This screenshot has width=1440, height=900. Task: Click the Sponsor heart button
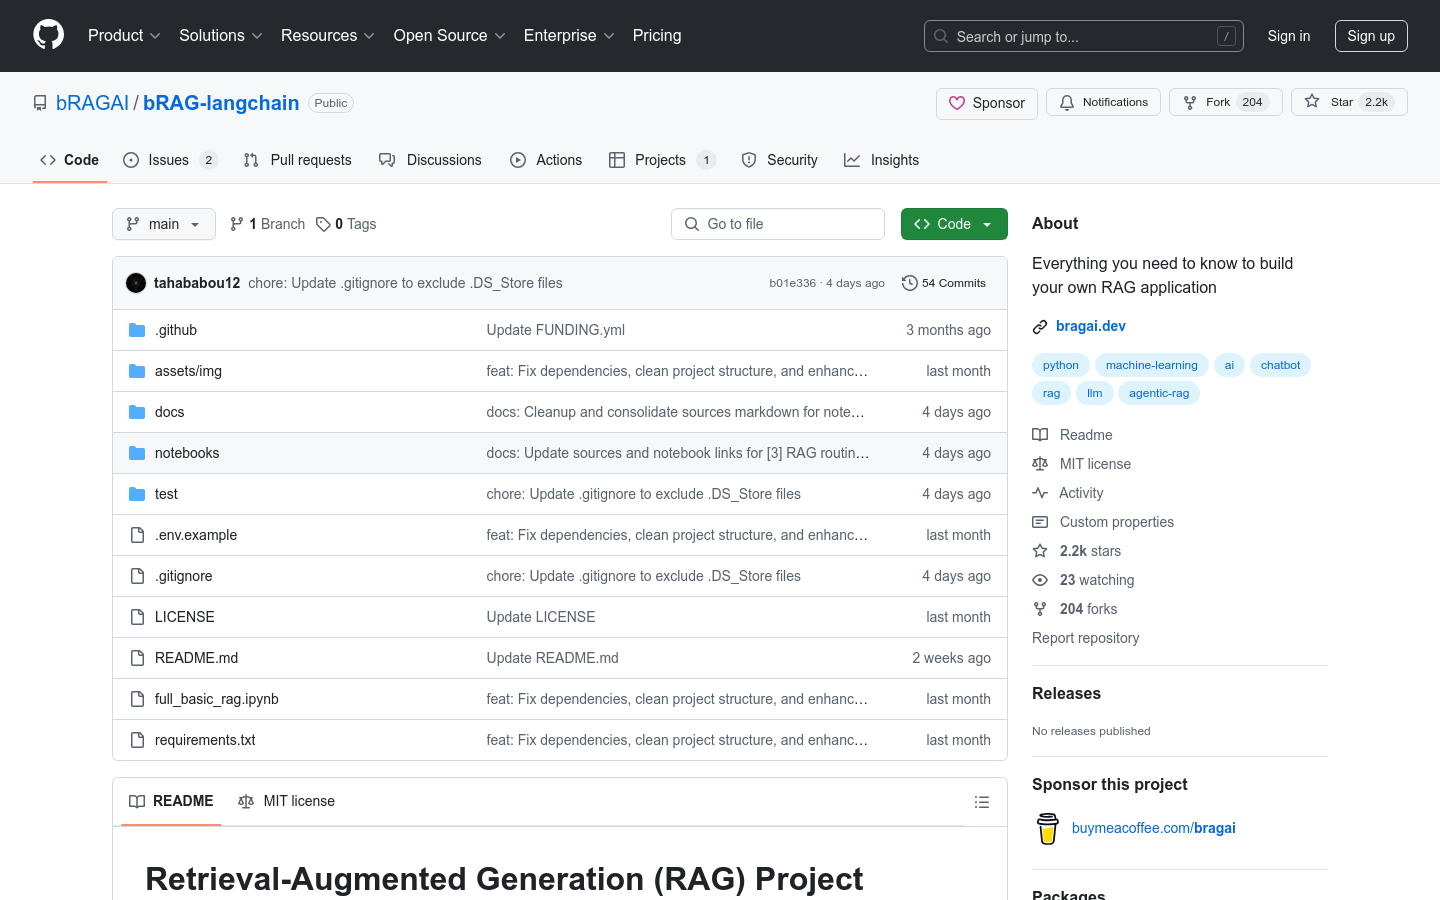pos(986,103)
